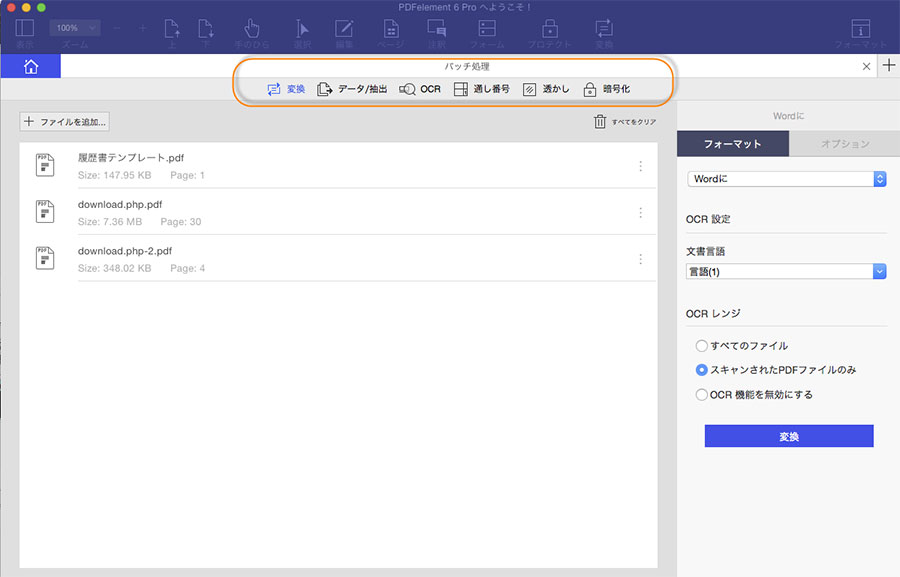Switch to the 通し番号 batch tab
900x577 pixels.
pos(482,89)
